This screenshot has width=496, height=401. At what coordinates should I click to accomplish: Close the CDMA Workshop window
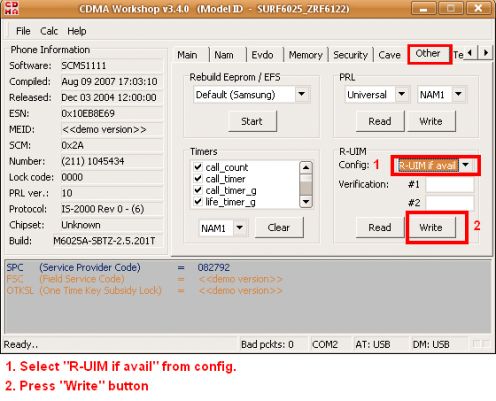coord(478,8)
